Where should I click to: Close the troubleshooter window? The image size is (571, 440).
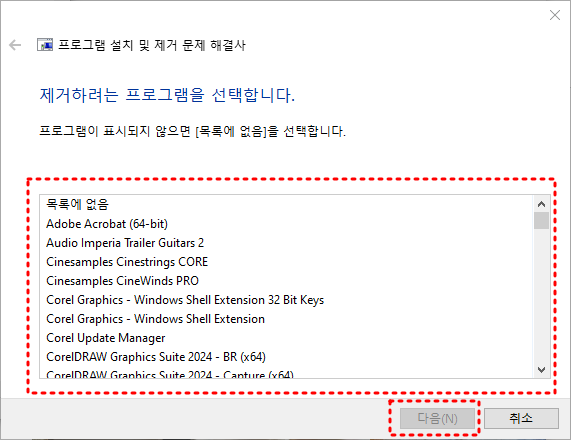click(x=555, y=15)
